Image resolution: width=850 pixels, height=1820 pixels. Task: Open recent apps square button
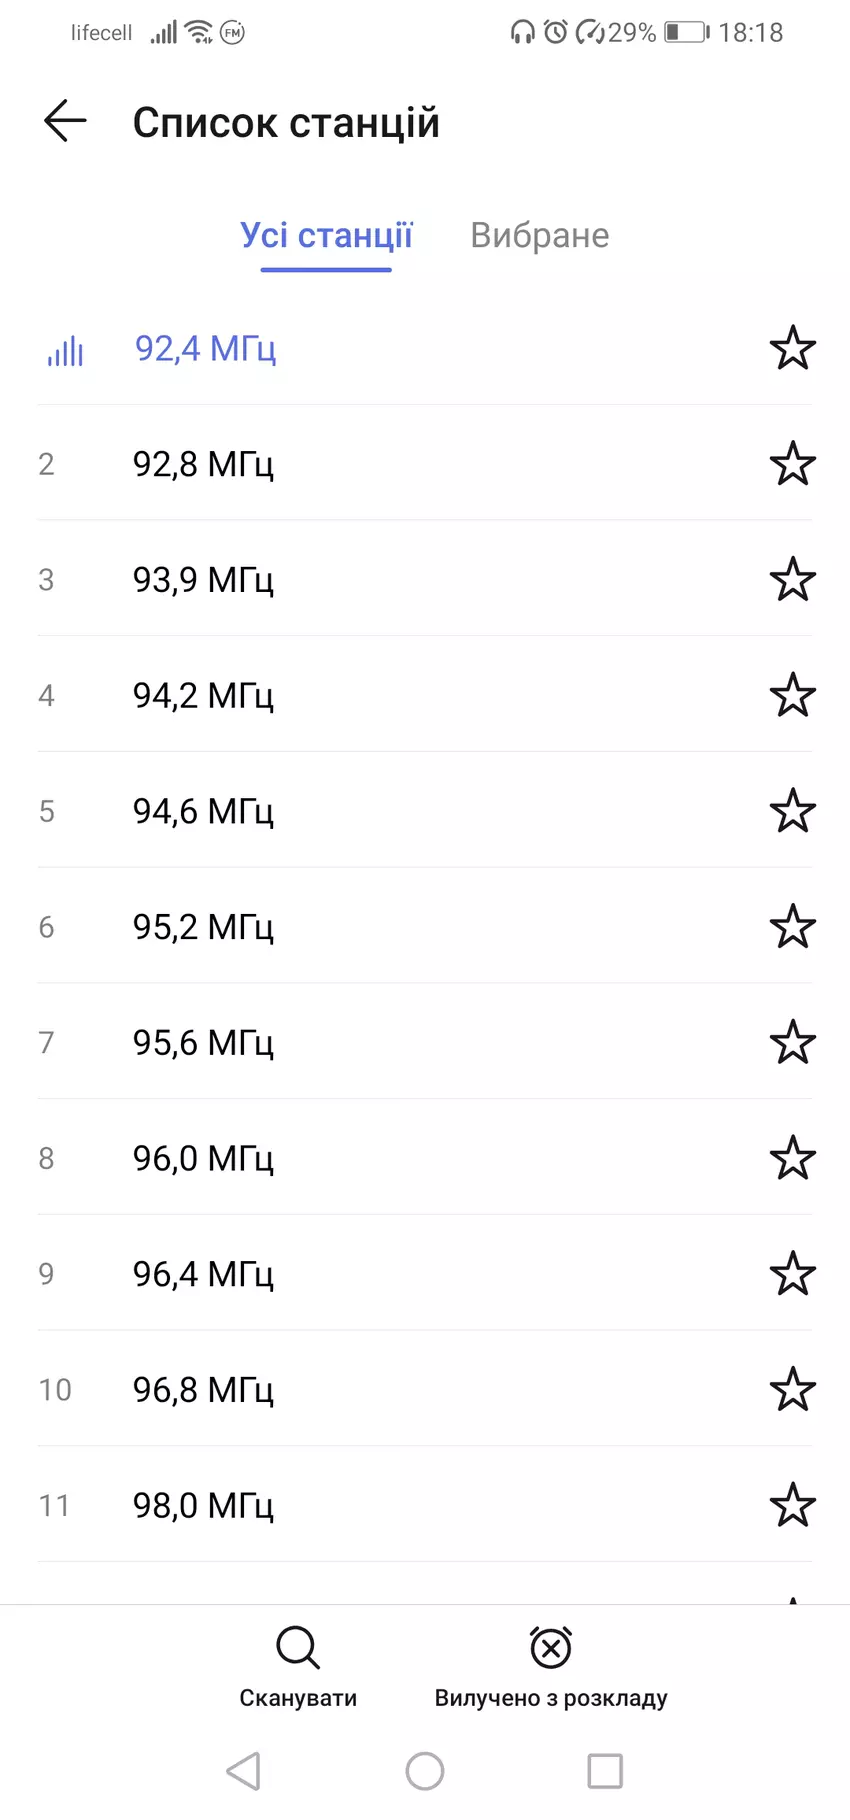604,1771
